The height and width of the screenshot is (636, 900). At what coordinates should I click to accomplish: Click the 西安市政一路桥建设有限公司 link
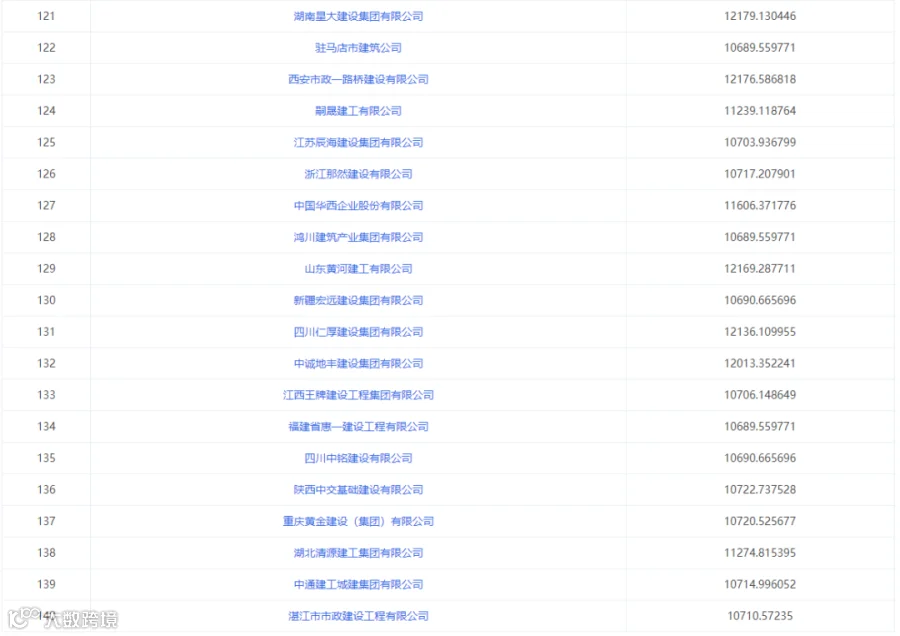[x=358, y=79]
